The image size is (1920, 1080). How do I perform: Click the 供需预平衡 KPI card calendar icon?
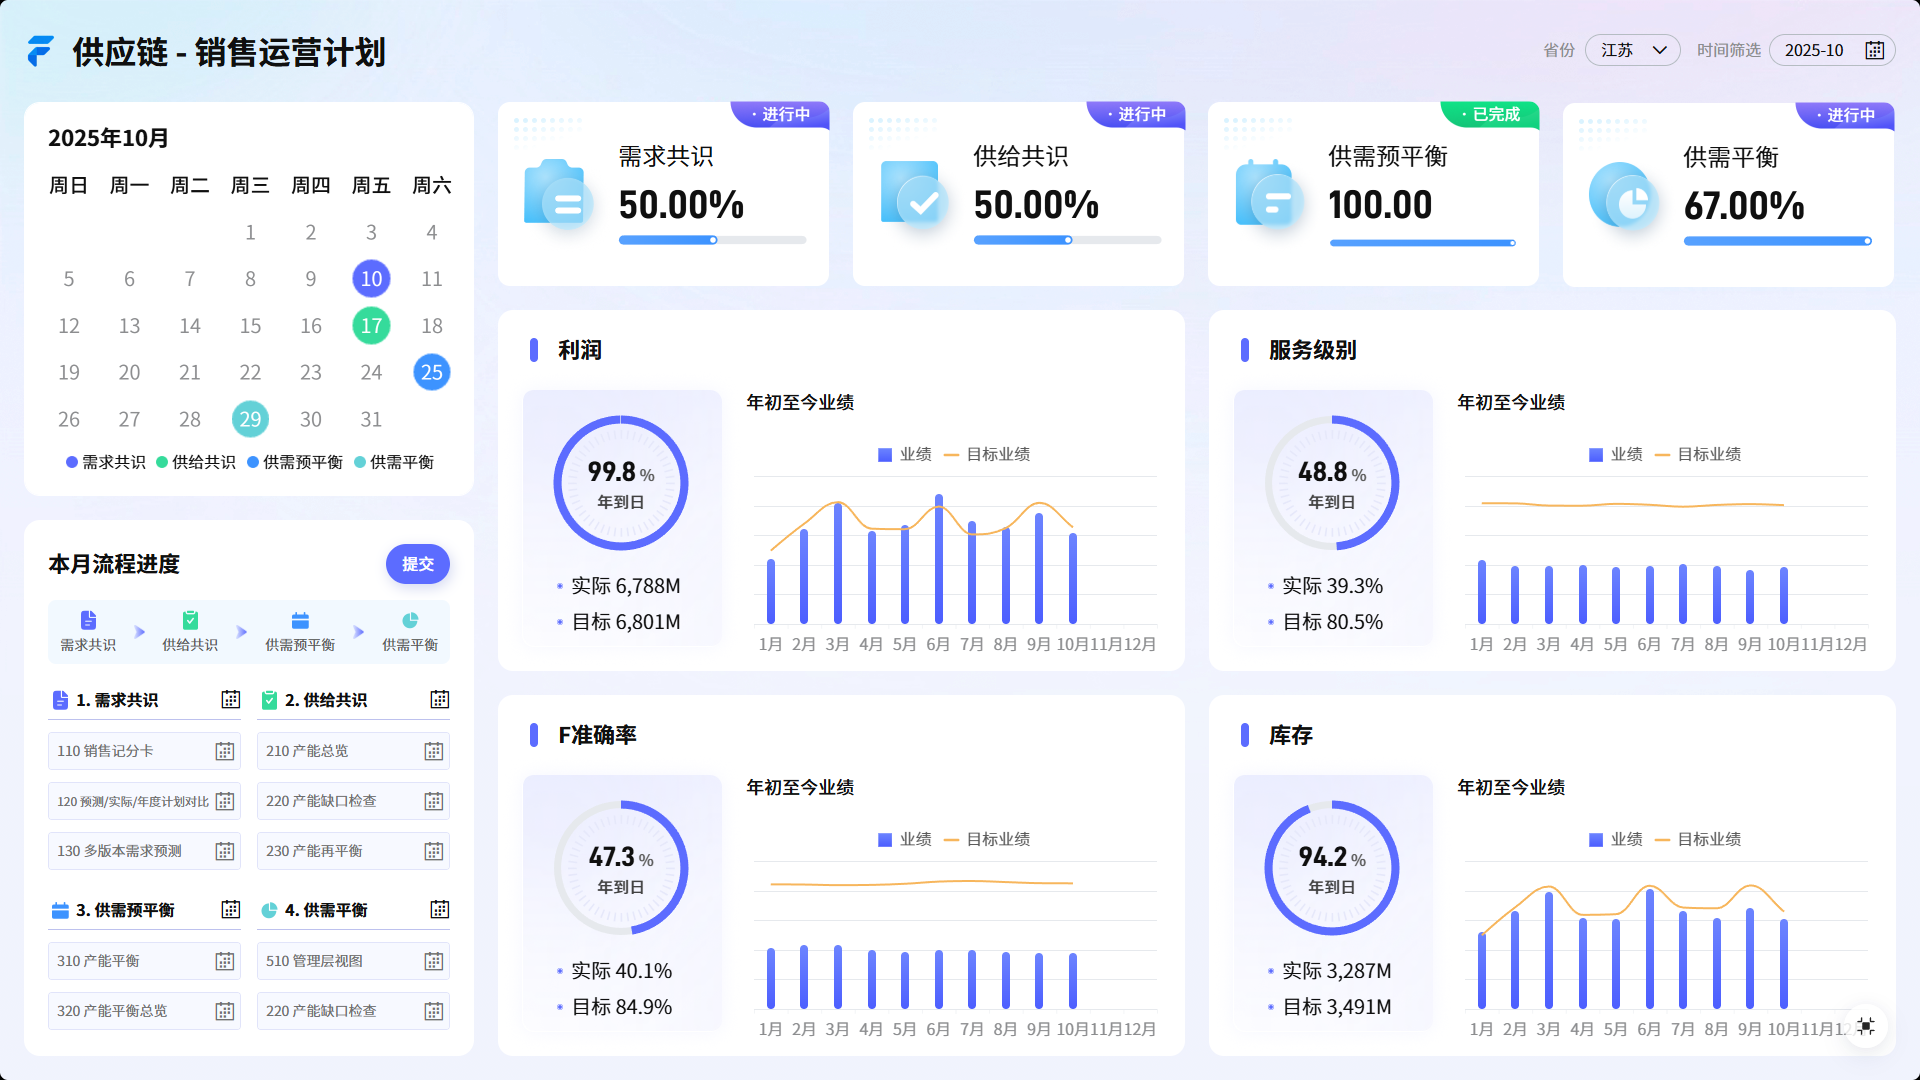(x=1269, y=193)
